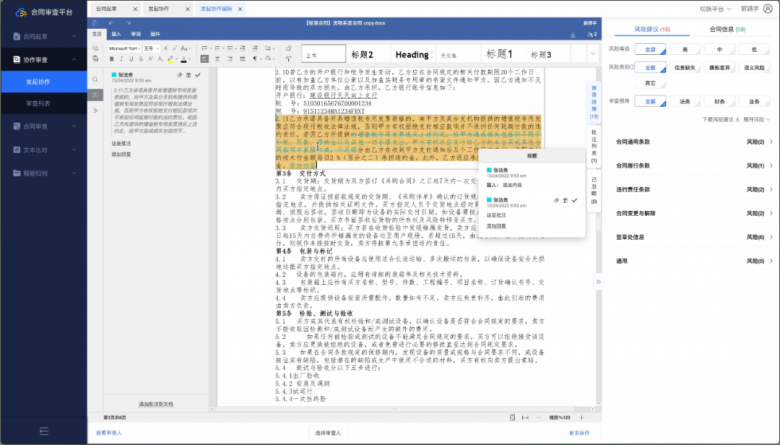This screenshot has width=780, height=445.
Task: Select the 信息缺失 risk category filter
Action: [x=685, y=68]
